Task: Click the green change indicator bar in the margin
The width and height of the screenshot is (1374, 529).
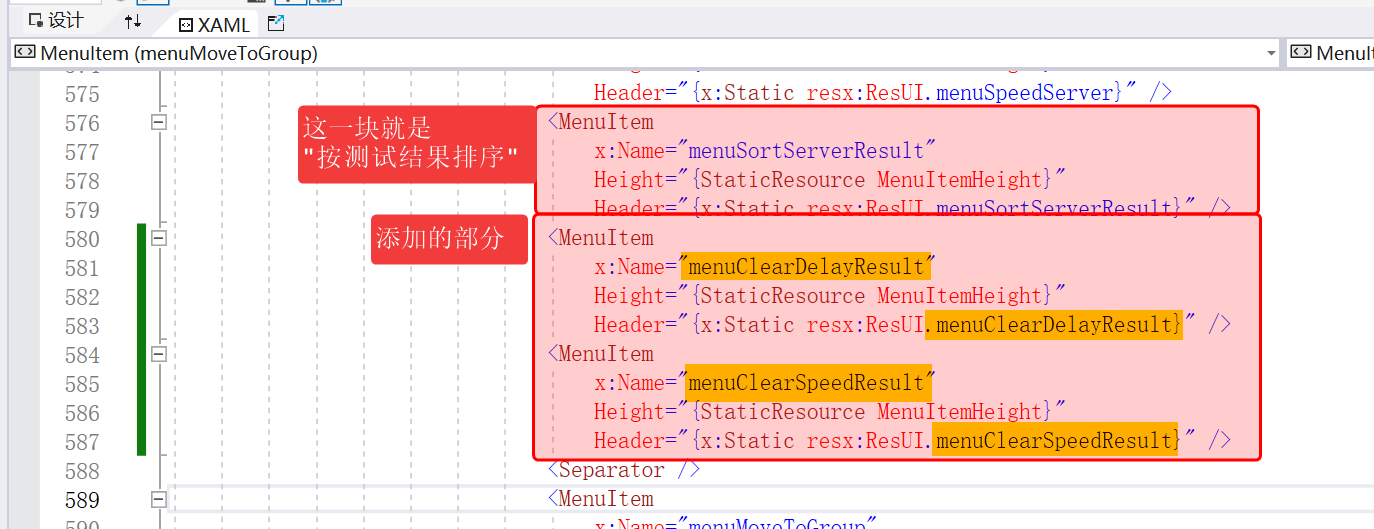Action: (141, 340)
